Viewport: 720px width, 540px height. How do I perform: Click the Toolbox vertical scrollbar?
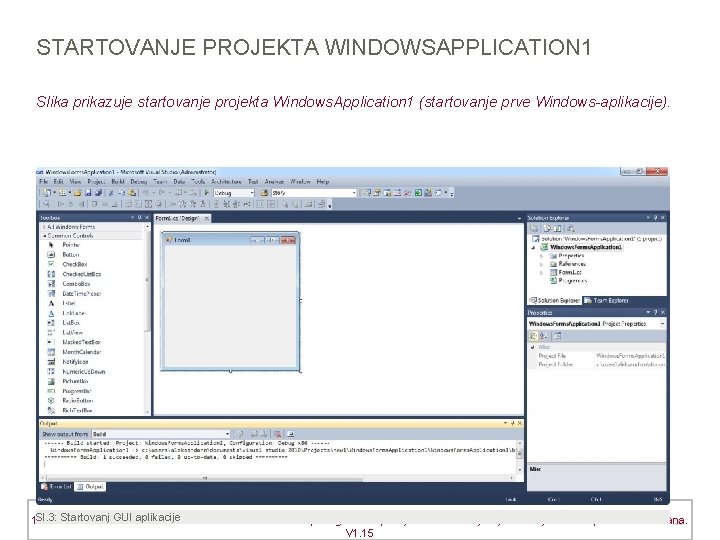click(x=147, y=318)
